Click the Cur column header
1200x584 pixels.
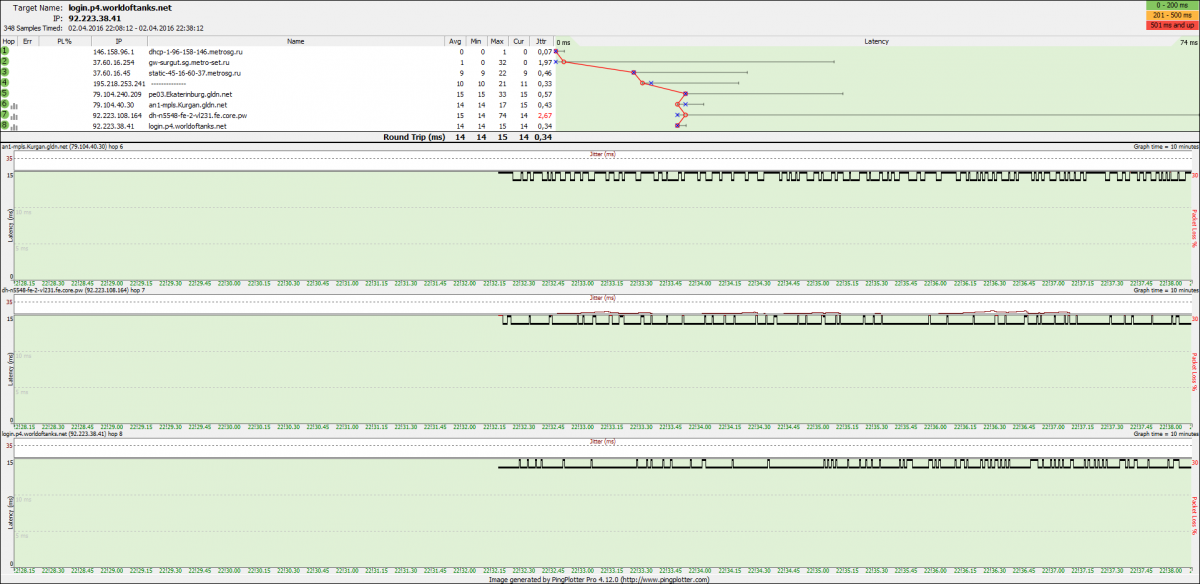pyautogui.click(x=519, y=41)
